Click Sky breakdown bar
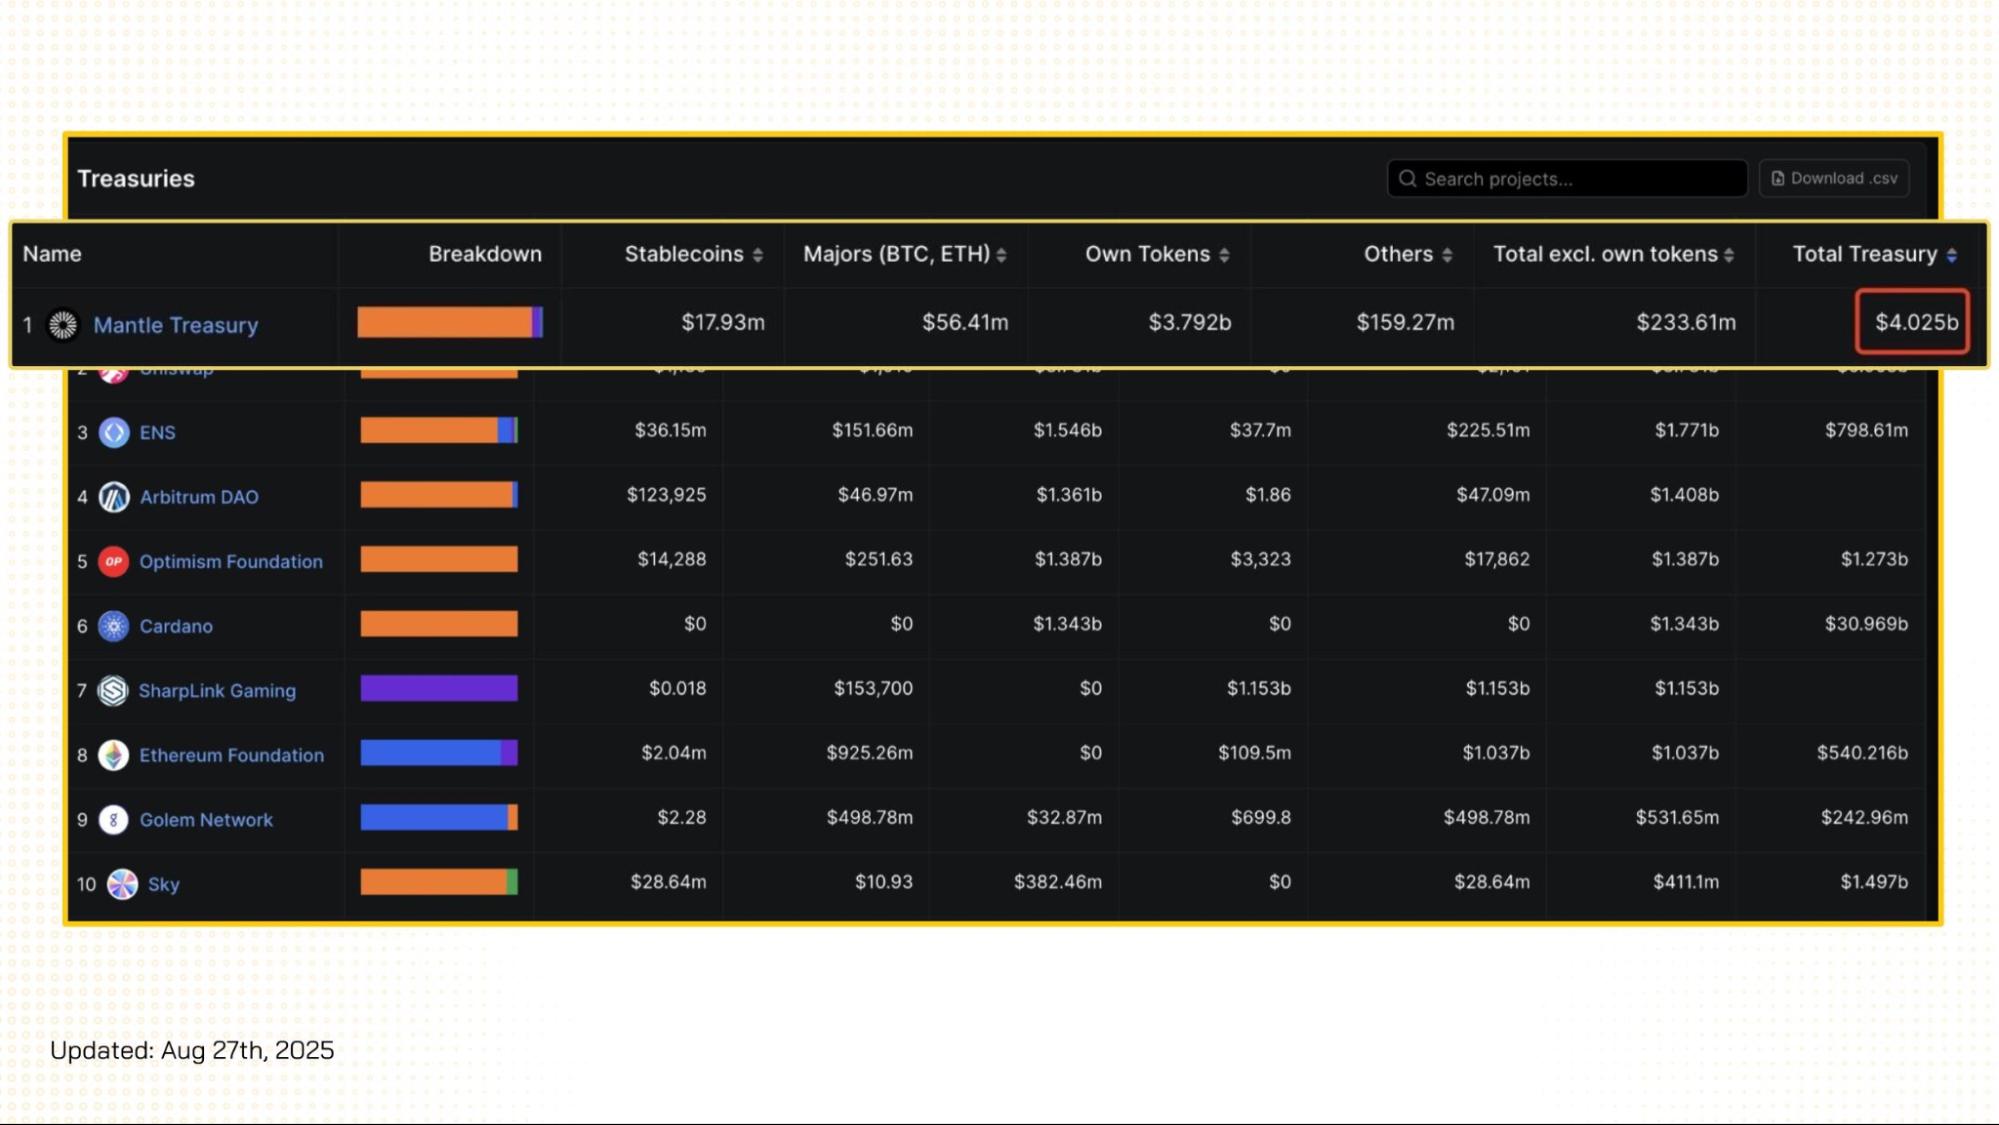 click(439, 882)
